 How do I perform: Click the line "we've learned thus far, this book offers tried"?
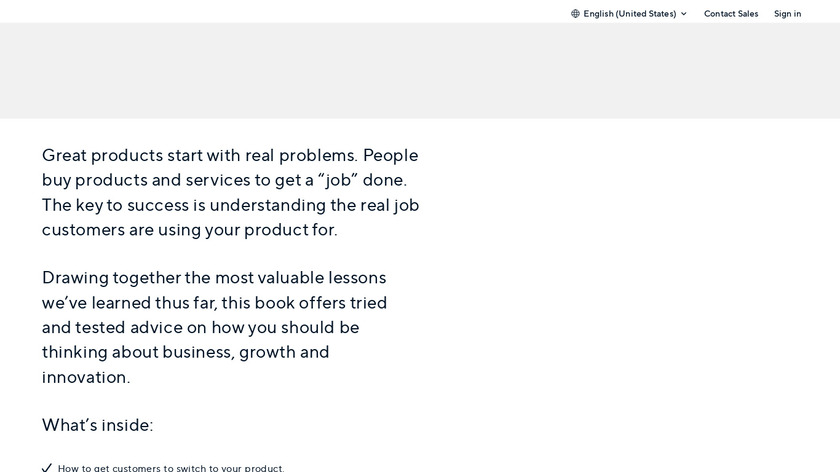point(214,302)
